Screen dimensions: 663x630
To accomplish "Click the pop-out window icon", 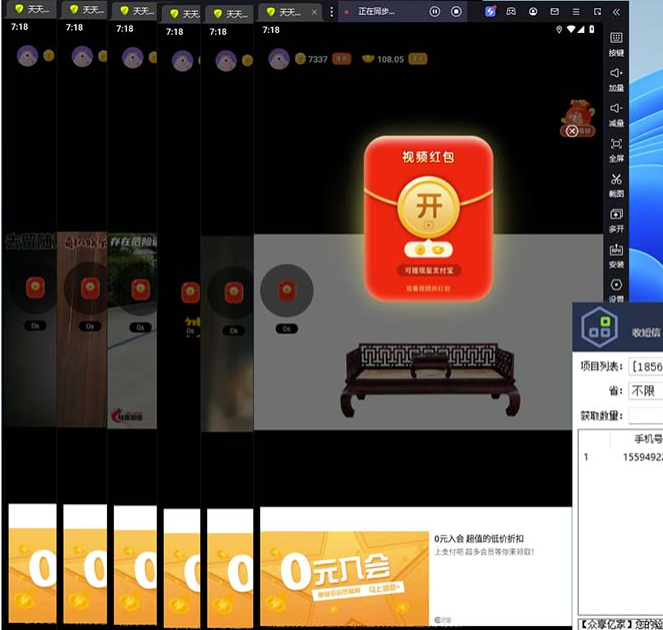I will coord(597,12).
